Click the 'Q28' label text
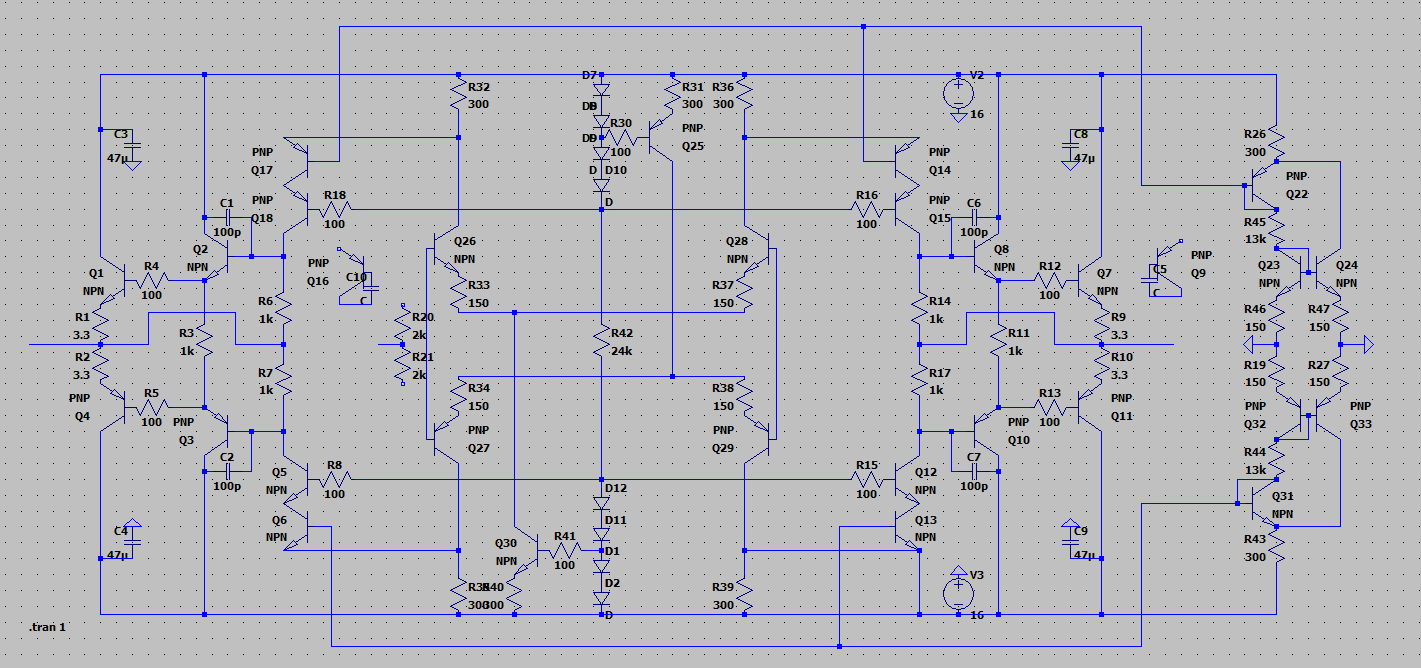 pos(737,242)
